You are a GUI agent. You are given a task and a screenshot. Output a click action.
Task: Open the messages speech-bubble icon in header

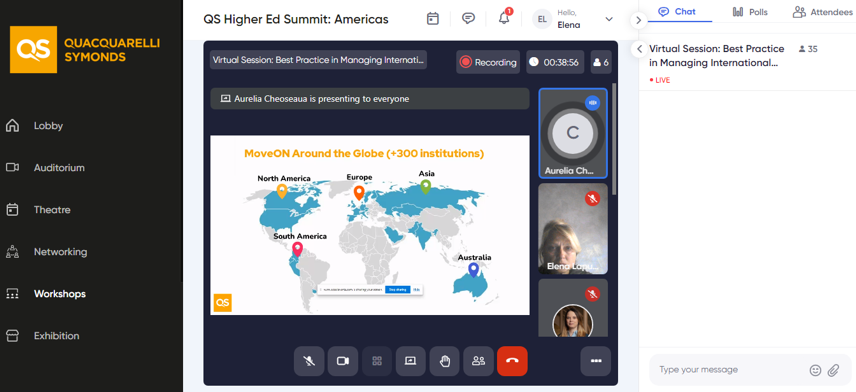pos(468,19)
